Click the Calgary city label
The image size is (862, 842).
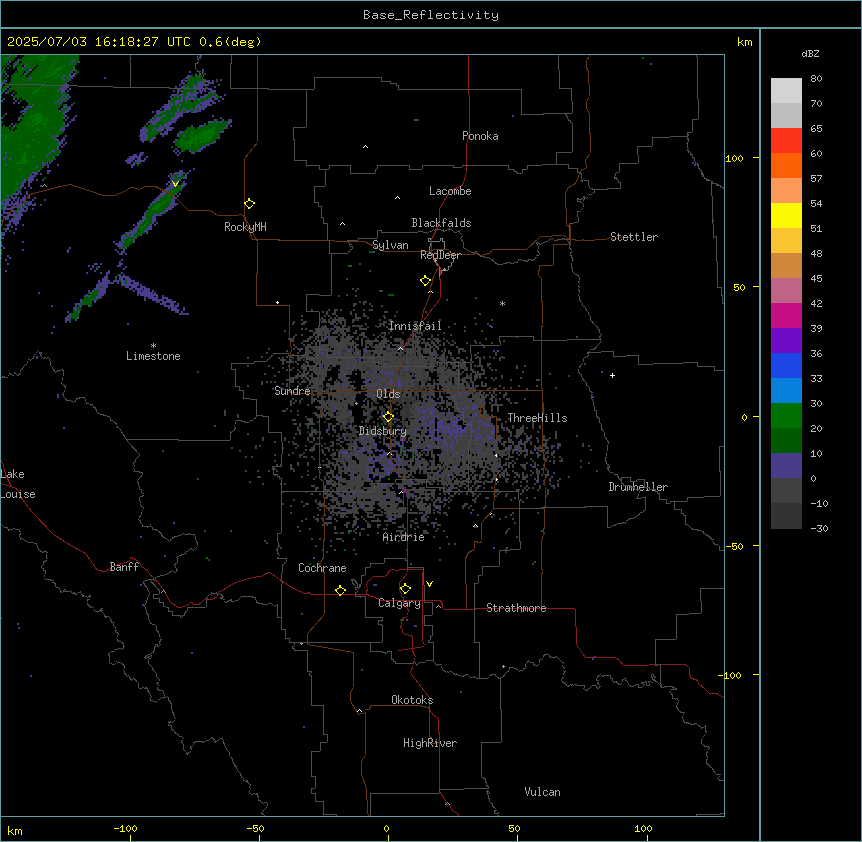(x=399, y=603)
